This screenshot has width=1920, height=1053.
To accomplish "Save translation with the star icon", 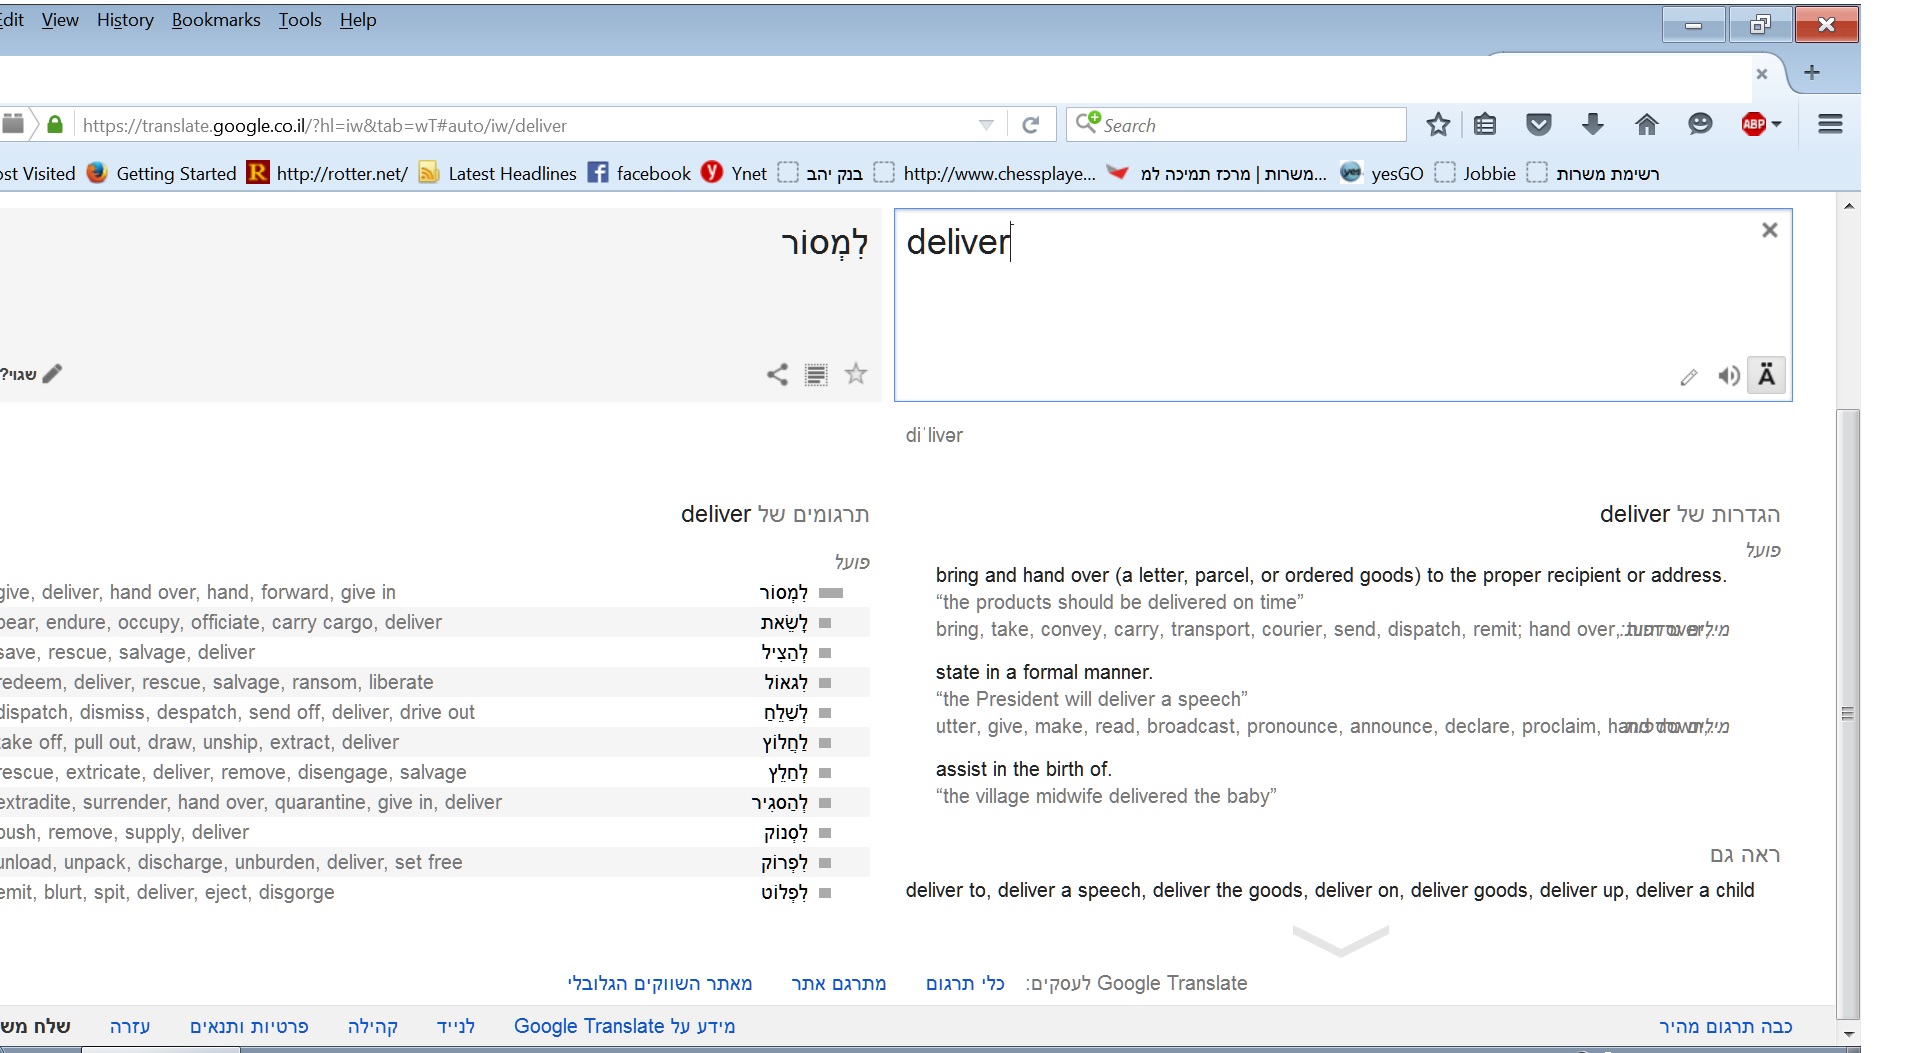I will (x=856, y=374).
